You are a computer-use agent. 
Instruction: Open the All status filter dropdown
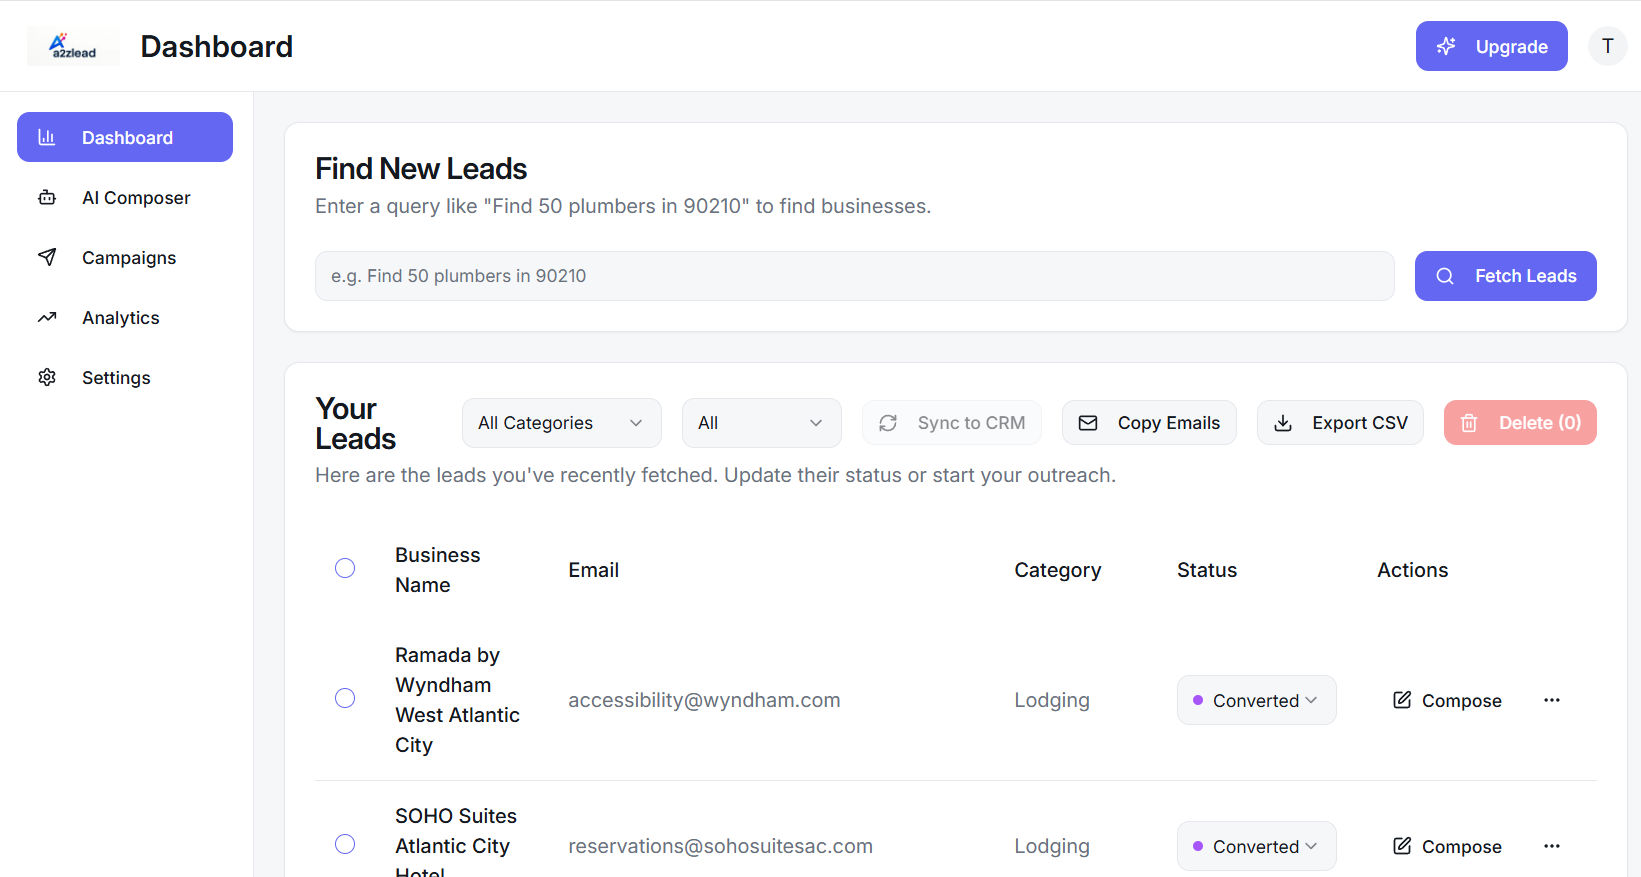point(761,423)
